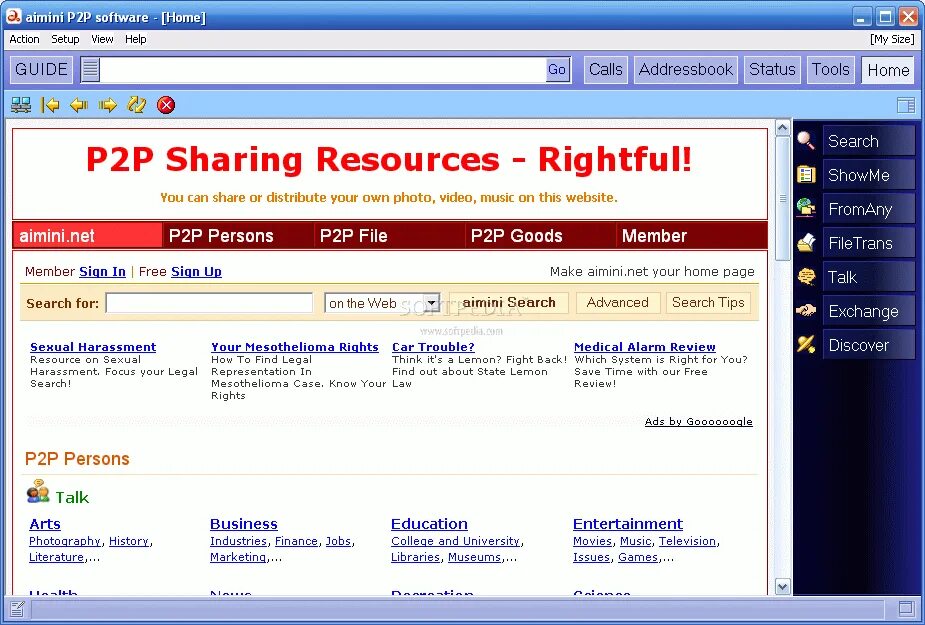Image resolution: width=925 pixels, height=625 pixels.
Task: Open the Education category link
Action: pyautogui.click(x=429, y=524)
